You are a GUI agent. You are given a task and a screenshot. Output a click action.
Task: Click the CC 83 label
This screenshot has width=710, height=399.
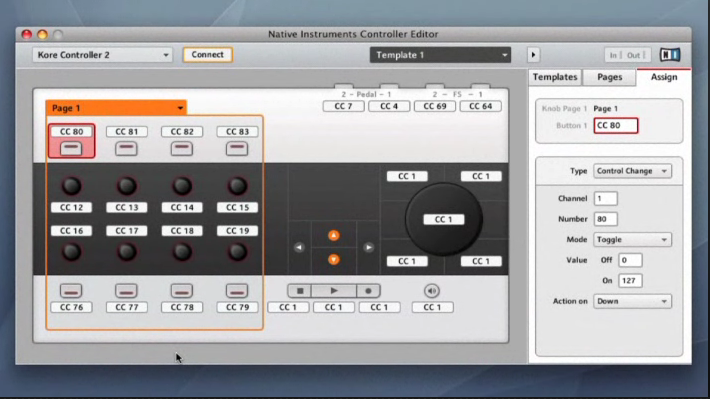point(237,131)
